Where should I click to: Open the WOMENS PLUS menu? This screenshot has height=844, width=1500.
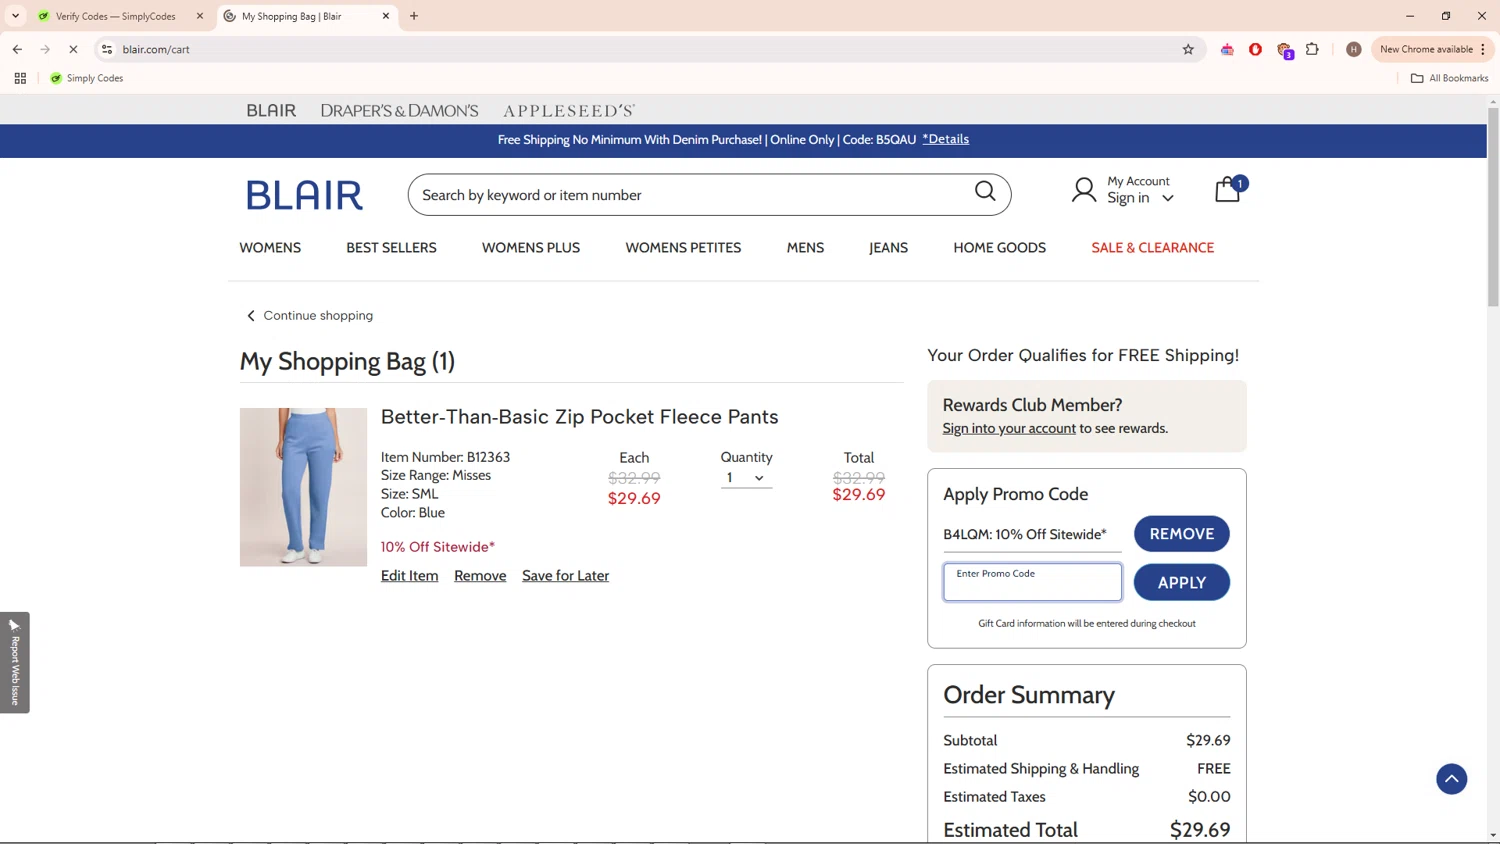point(531,248)
